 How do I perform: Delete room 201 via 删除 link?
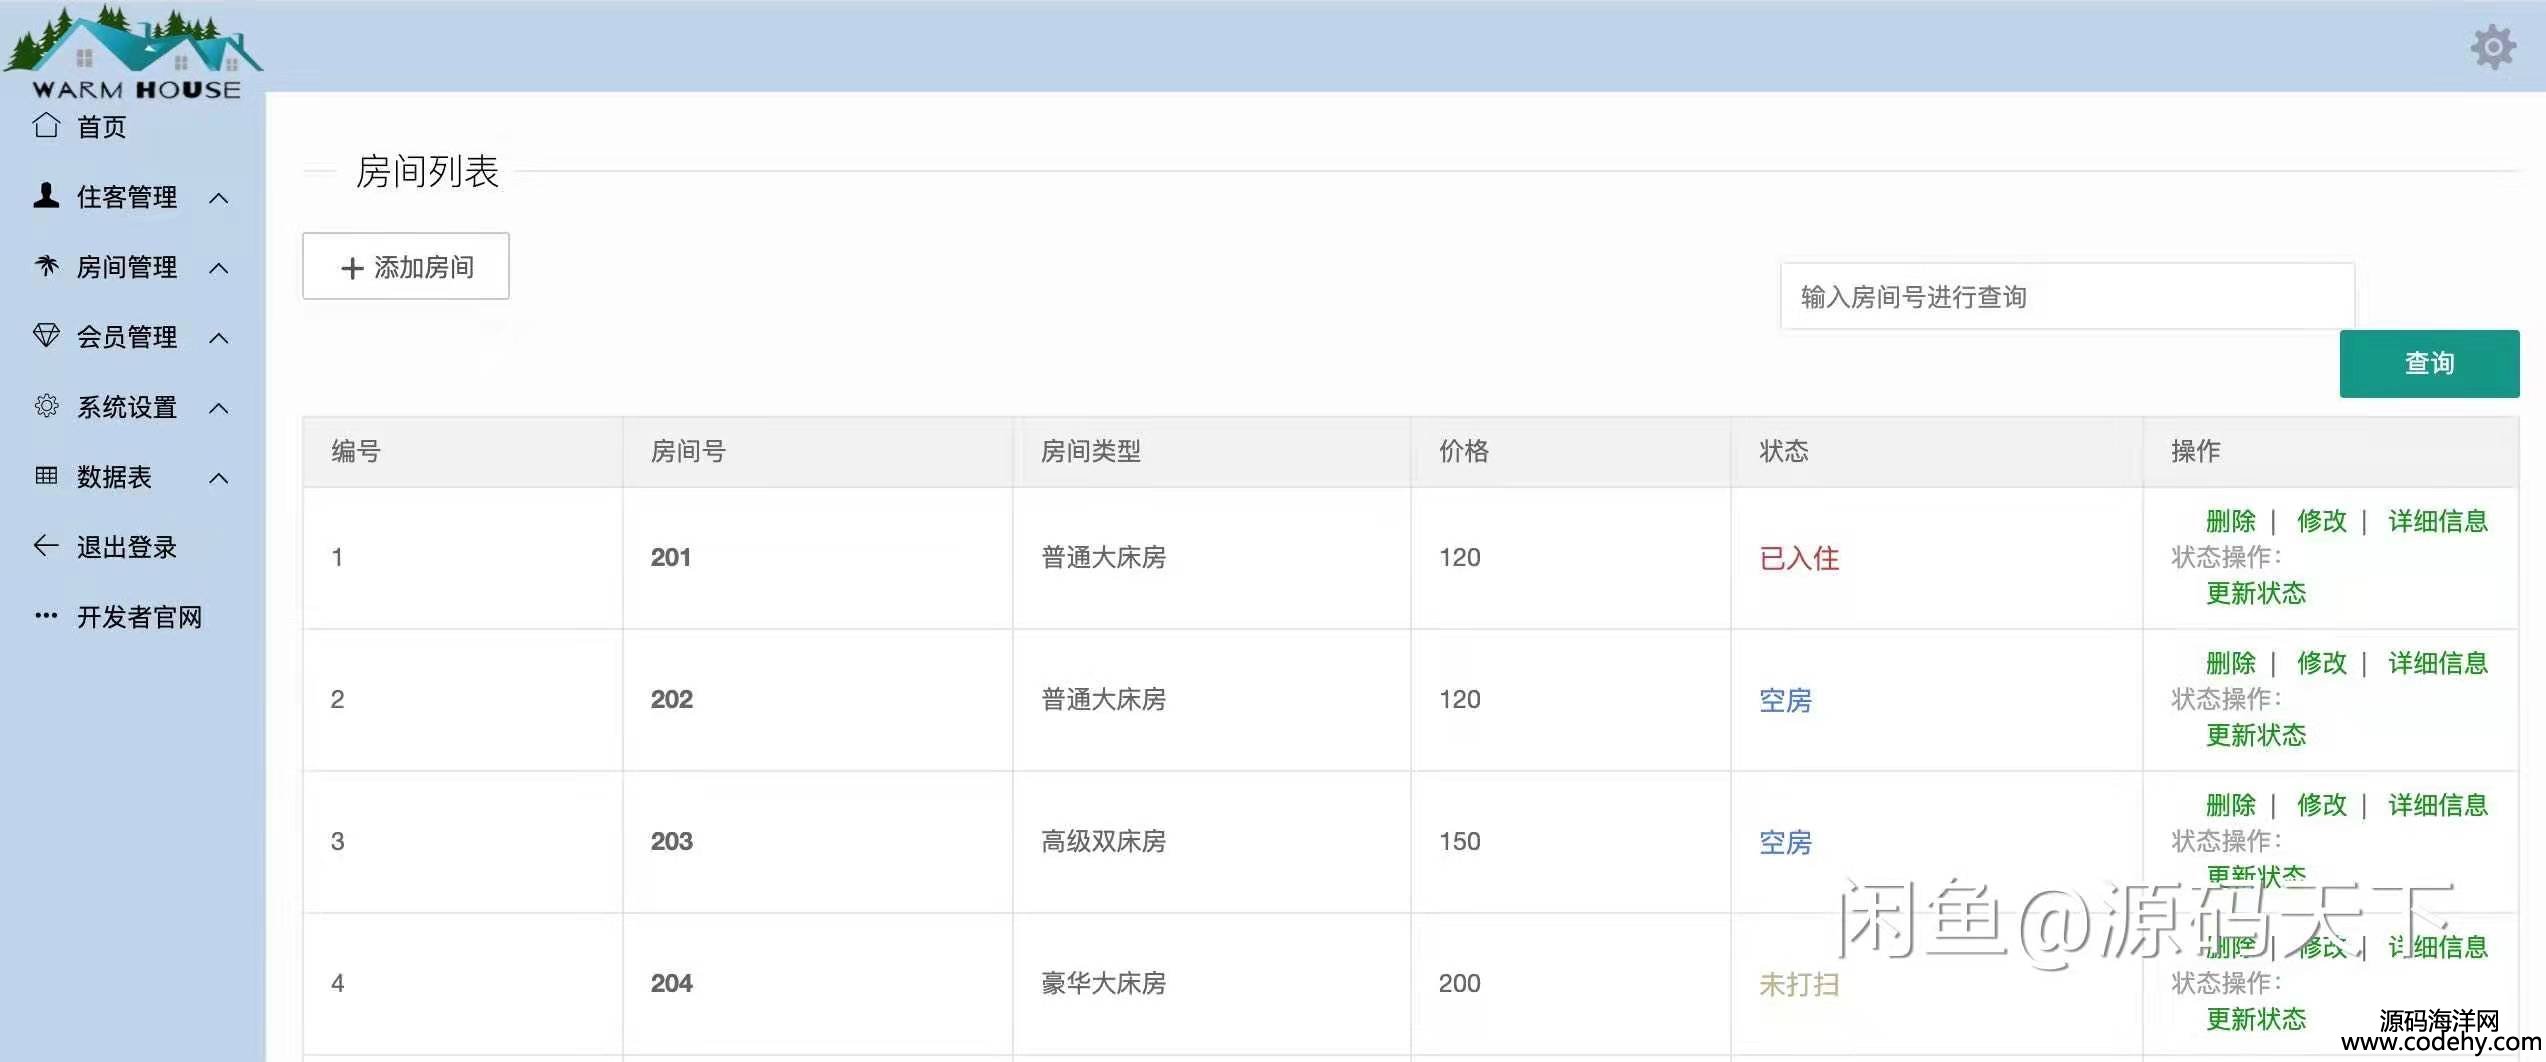click(x=2230, y=521)
